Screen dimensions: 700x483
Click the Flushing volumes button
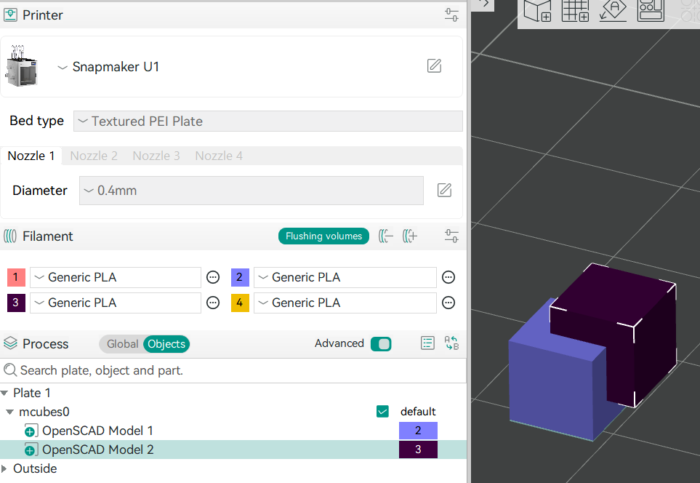(x=323, y=236)
